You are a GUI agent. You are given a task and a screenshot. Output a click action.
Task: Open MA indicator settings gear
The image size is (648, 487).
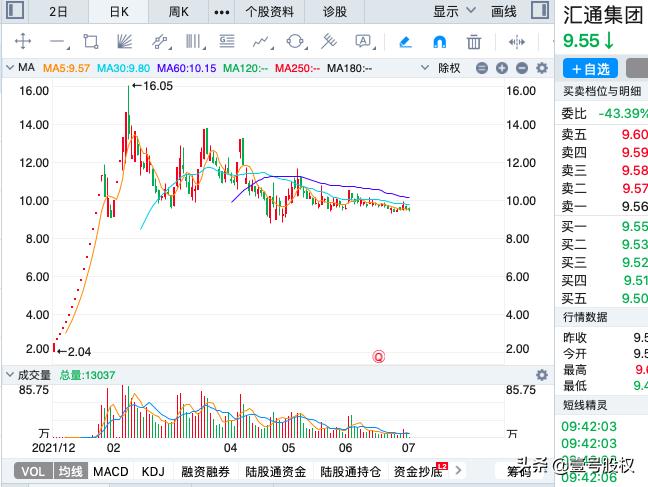pos(542,68)
